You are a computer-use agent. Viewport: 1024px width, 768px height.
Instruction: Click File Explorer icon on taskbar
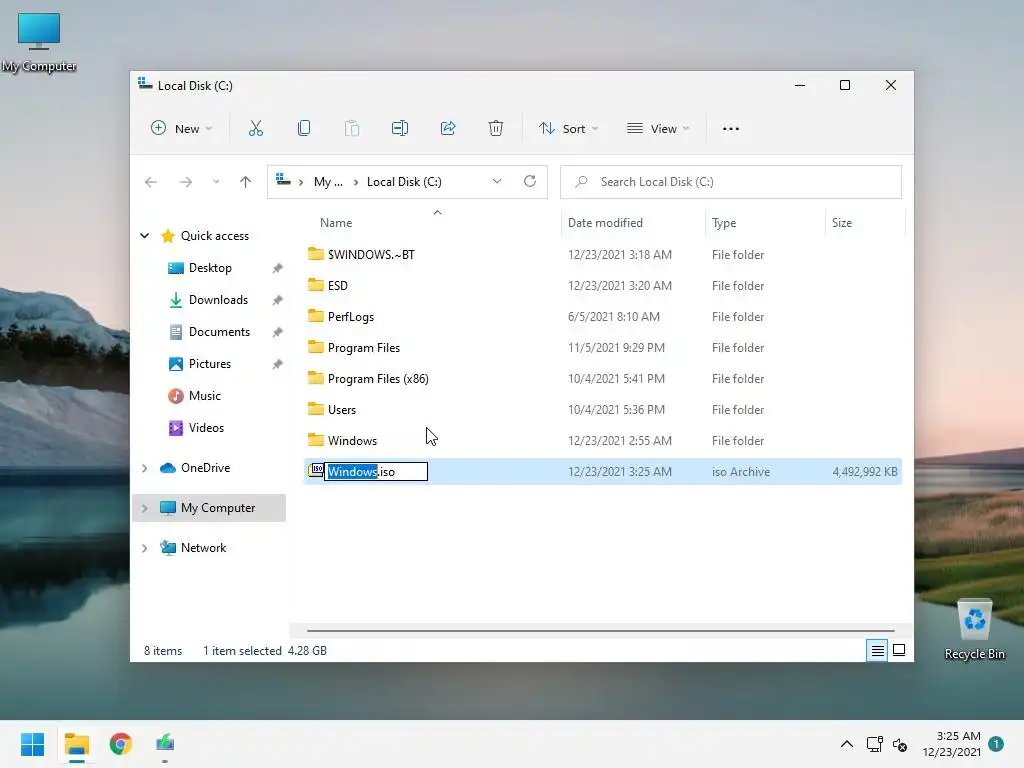click(77, 744)
